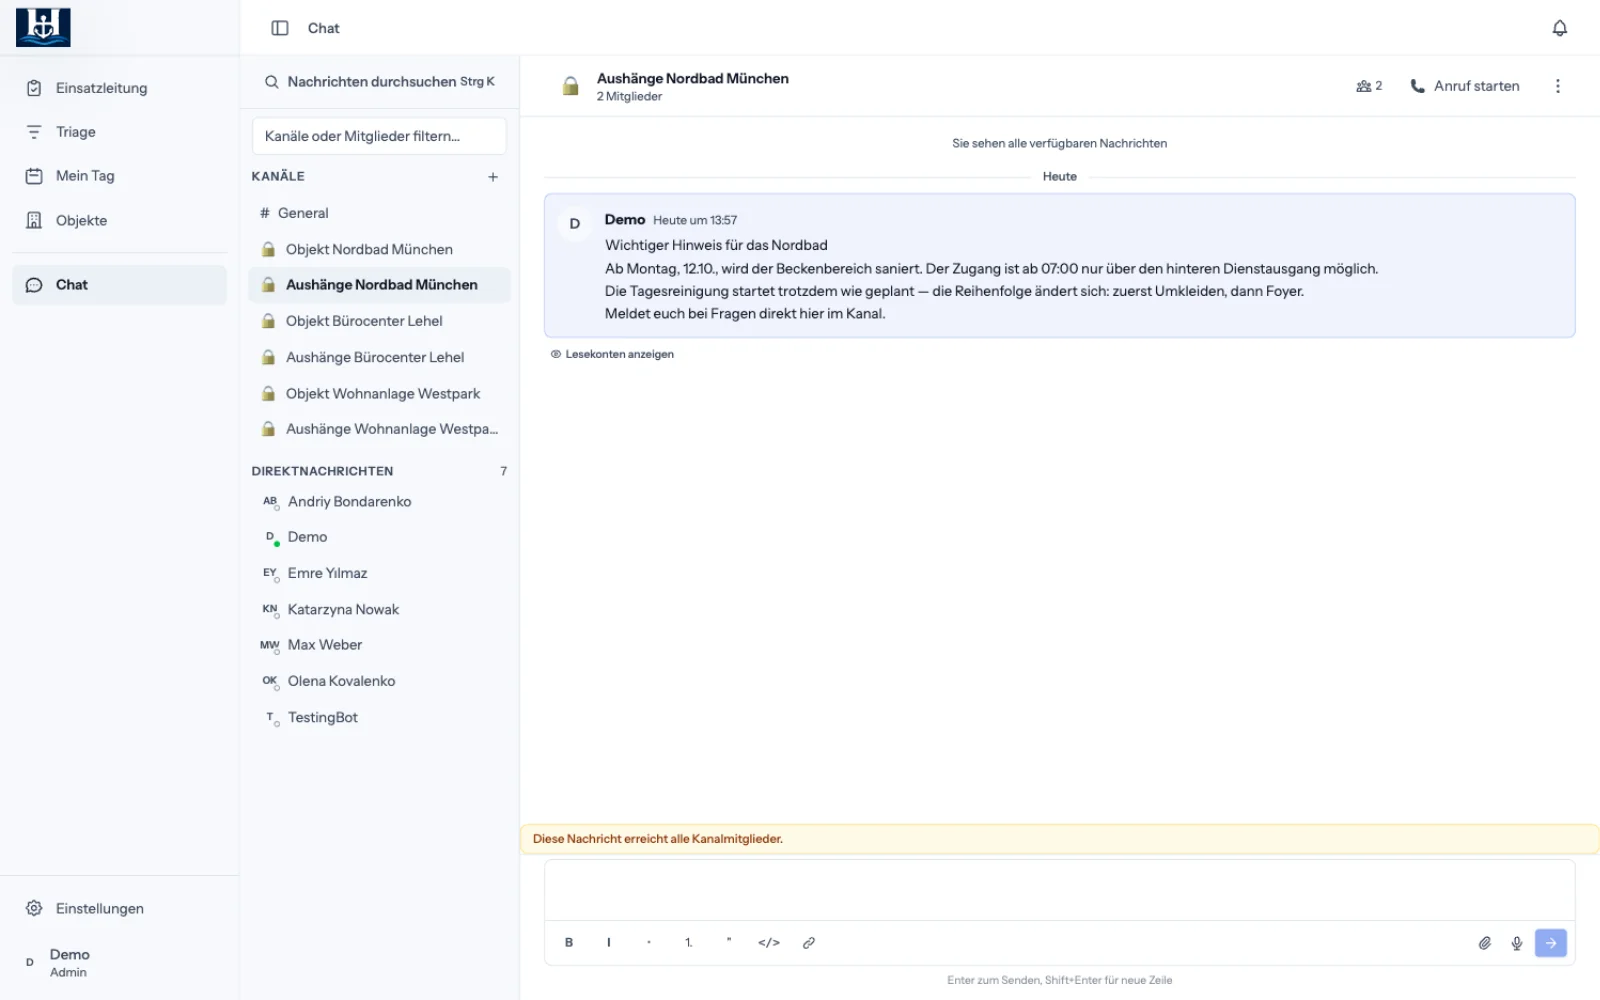The height and width of the screenshot is (1000, 1600).
Task: Insert a numbered list in the composer
Action: [689, 943]
